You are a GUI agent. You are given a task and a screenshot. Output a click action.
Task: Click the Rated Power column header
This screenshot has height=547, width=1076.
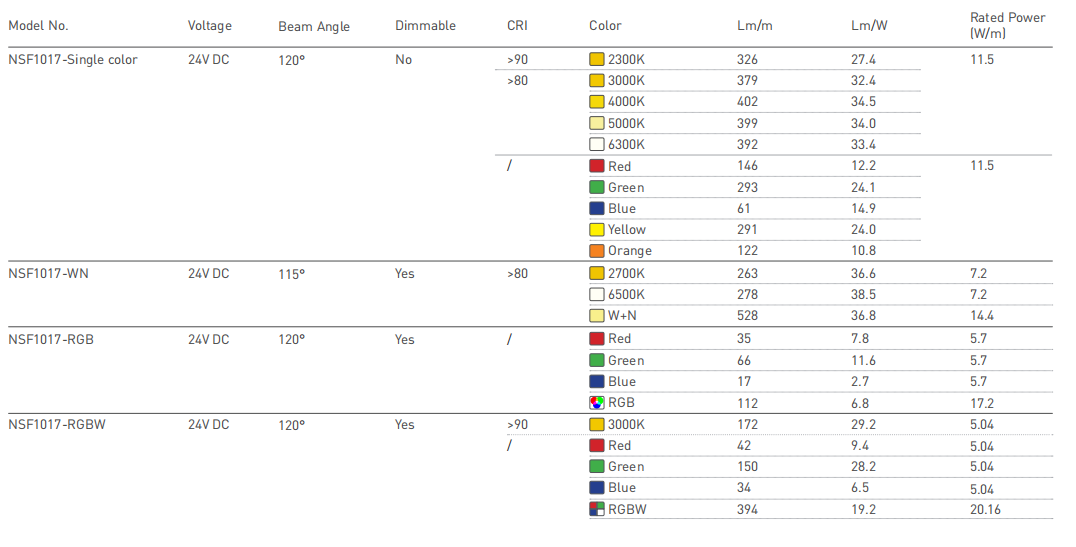pyautogui.click(x=1007, y=25)
